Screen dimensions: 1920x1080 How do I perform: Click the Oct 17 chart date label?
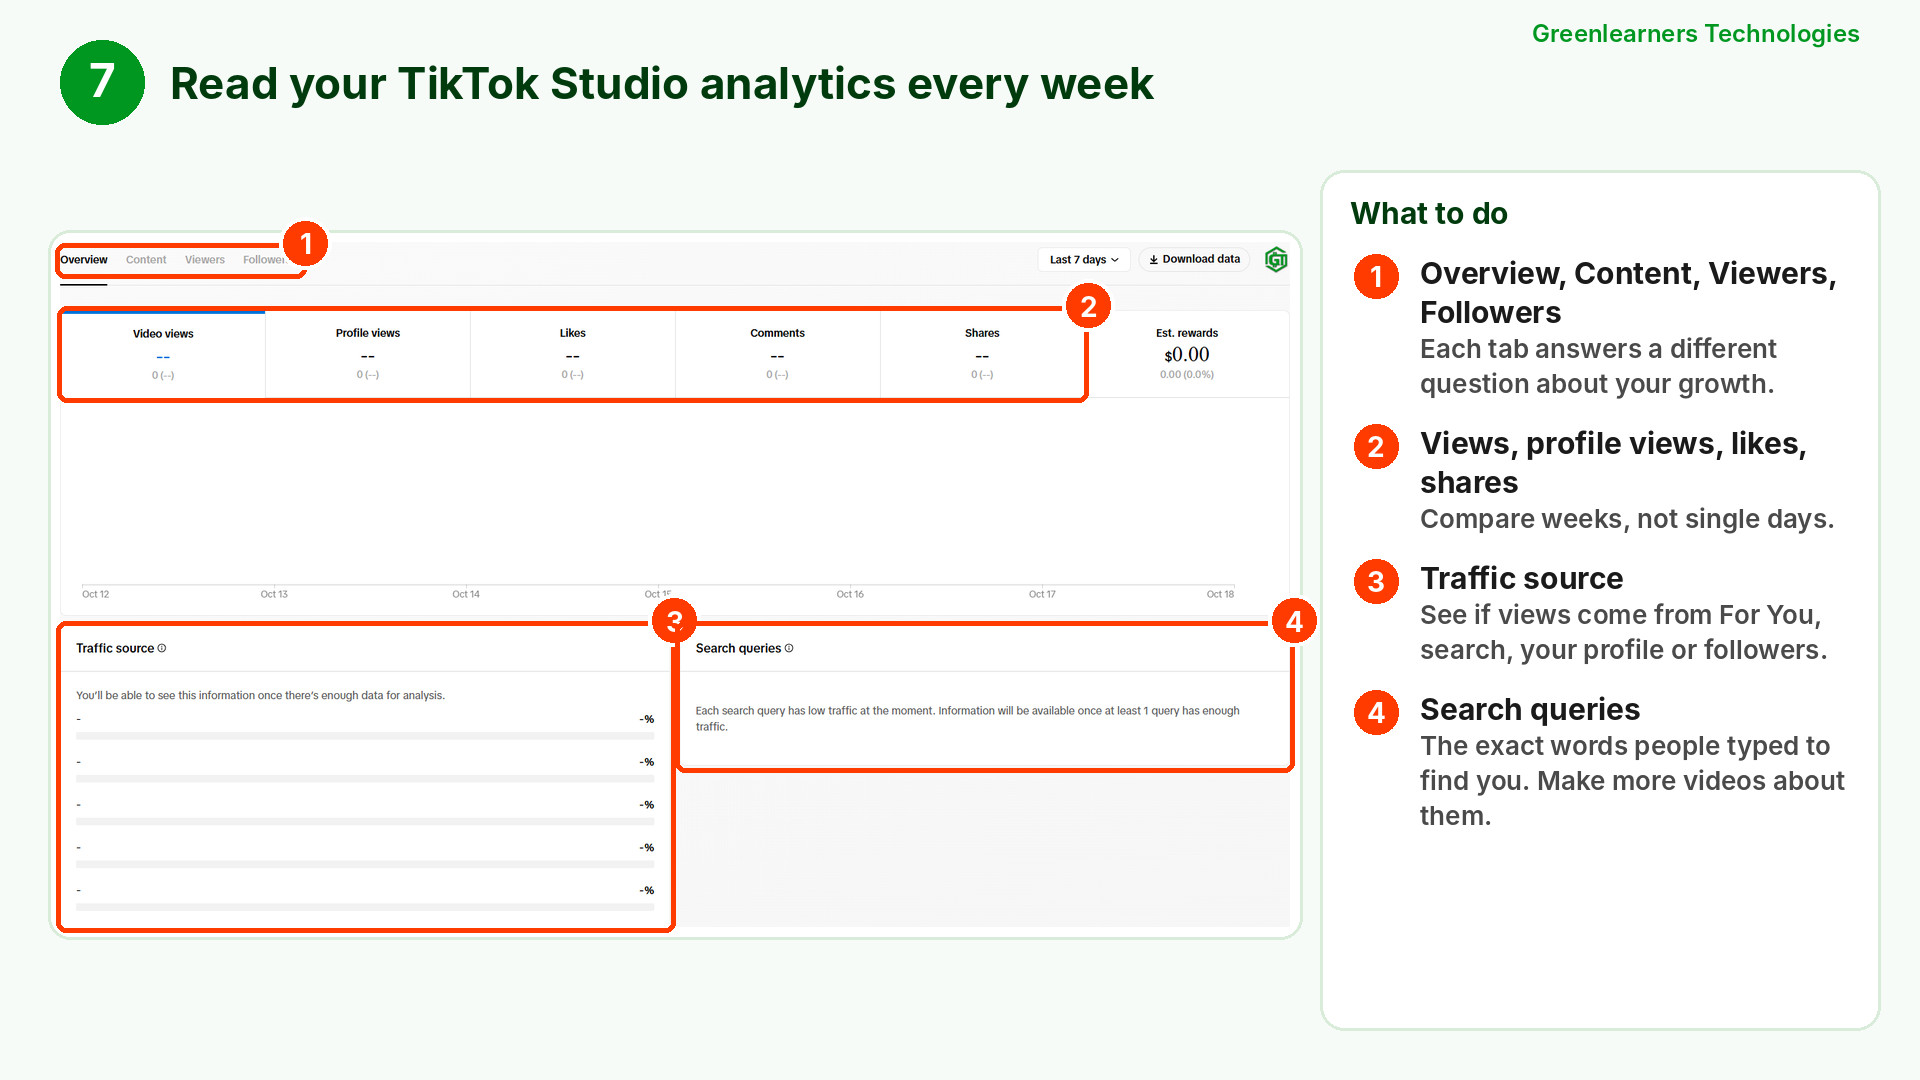pyautogui.click(x=1042, y=594)
